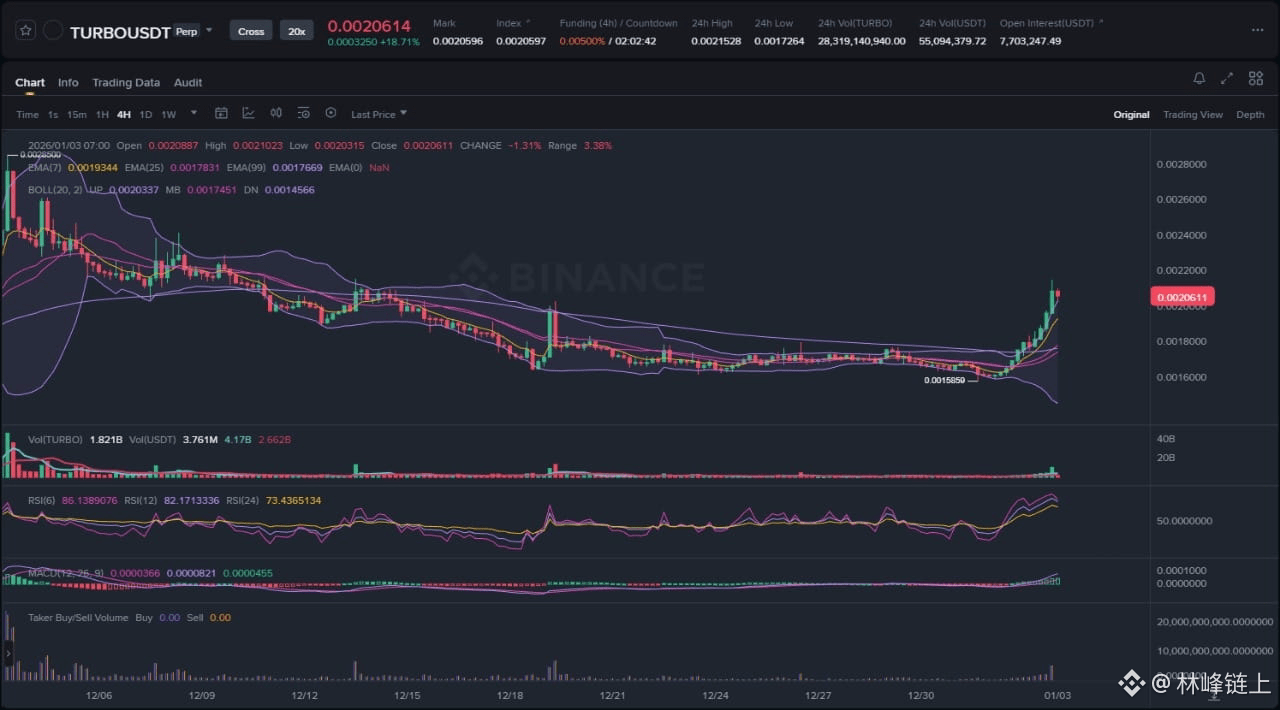The height and width of the screenshot is (710, 1280).
Task: Open the price alert bell icon
Action: click(x=1199, y=78)
